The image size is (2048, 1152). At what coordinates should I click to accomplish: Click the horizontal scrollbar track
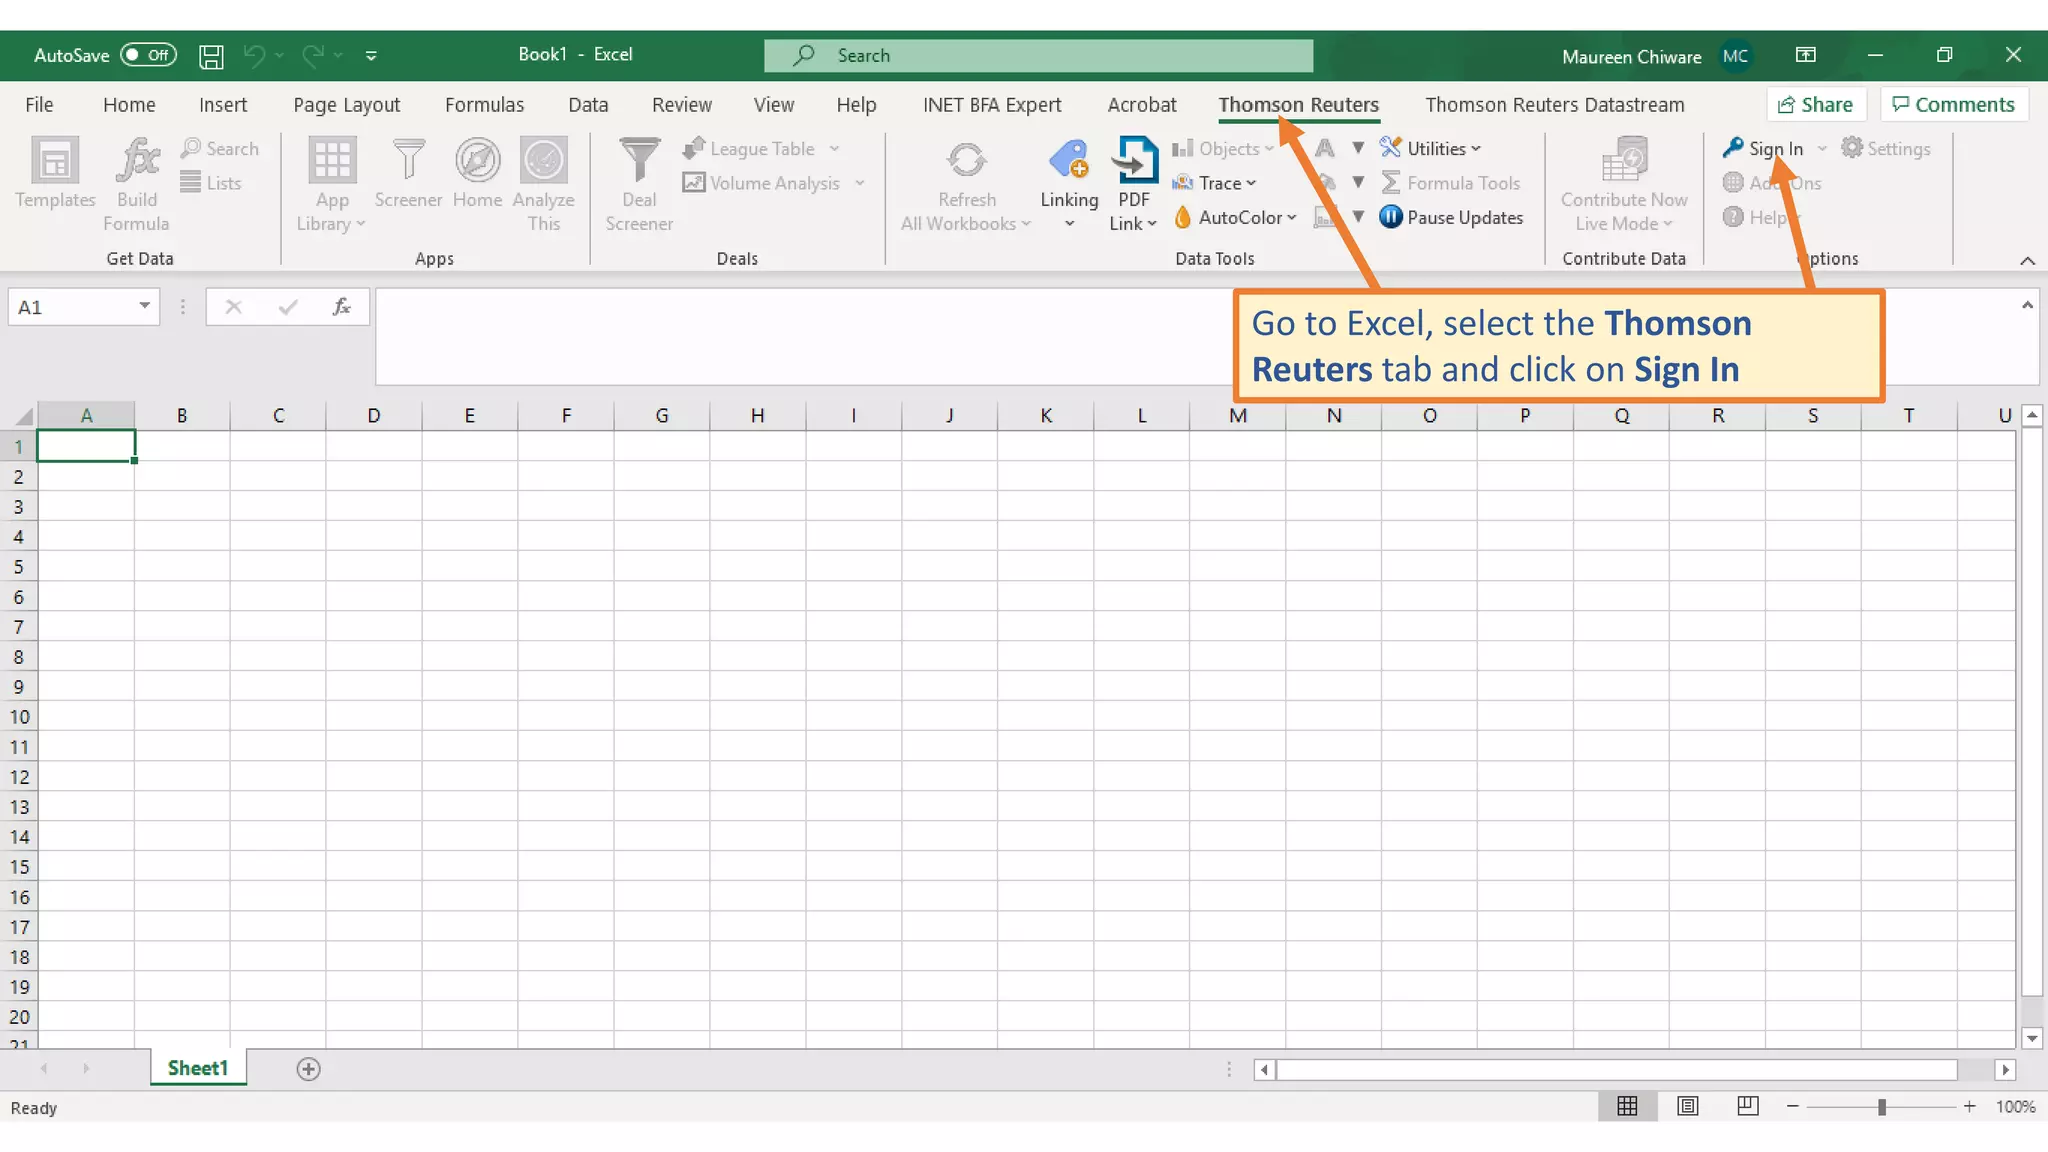(1616, 1069)
